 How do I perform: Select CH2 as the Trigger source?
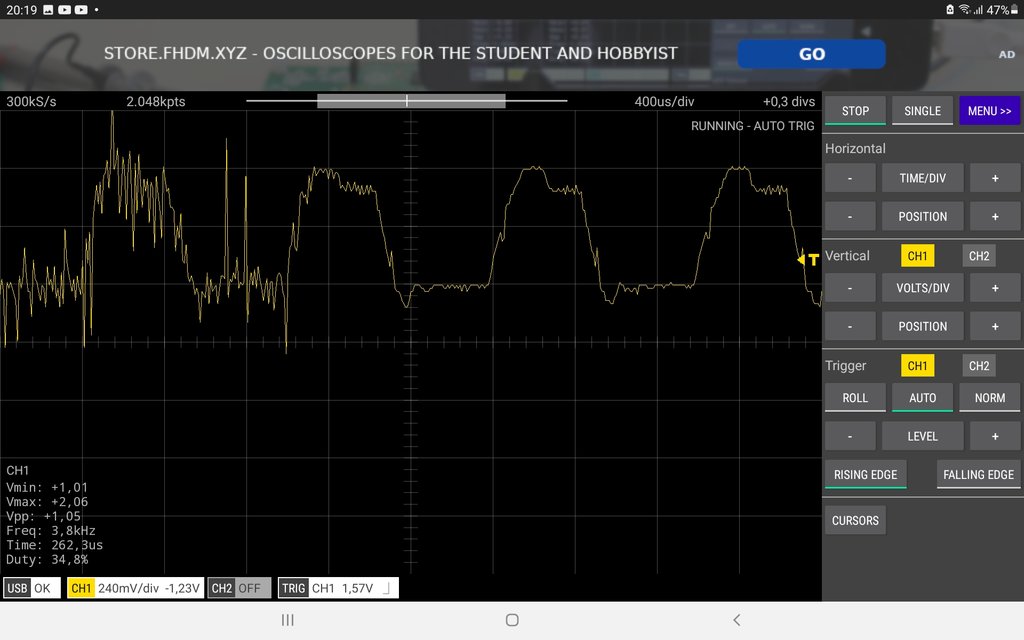[978, 366]
